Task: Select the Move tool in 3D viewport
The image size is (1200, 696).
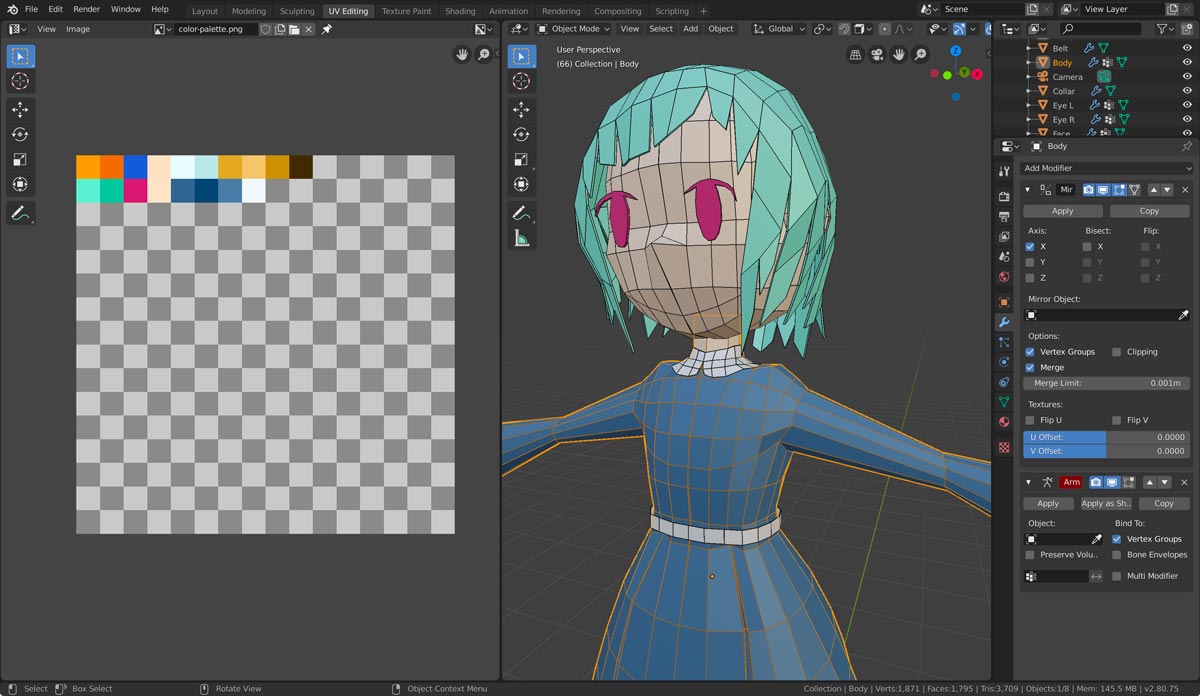Action: tap(520, 109)
